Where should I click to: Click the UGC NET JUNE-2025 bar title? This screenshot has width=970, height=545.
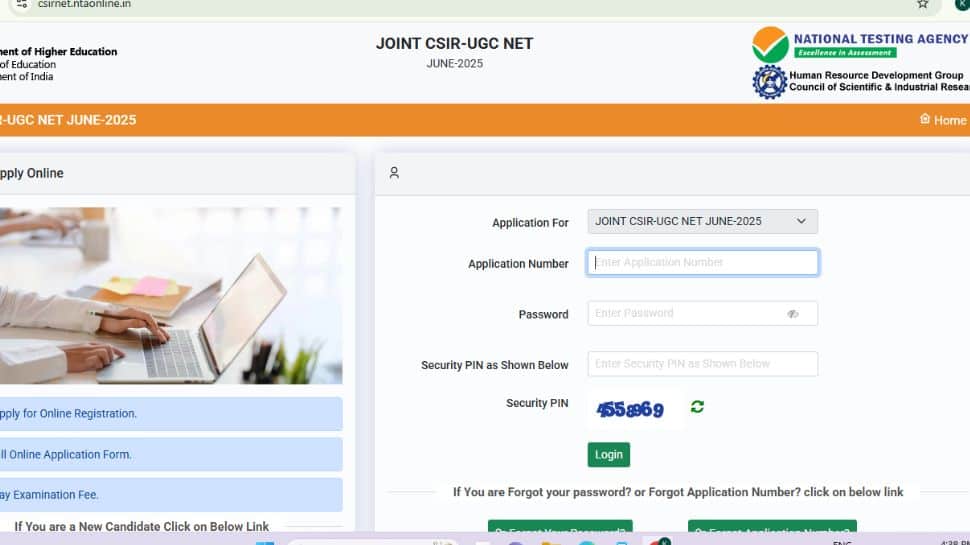click(x=68, y=120)
